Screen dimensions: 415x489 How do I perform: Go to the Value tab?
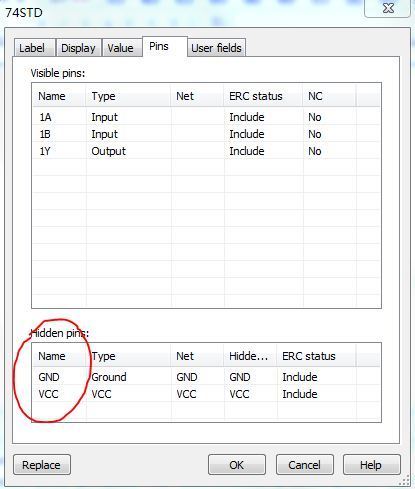(121, 48)
